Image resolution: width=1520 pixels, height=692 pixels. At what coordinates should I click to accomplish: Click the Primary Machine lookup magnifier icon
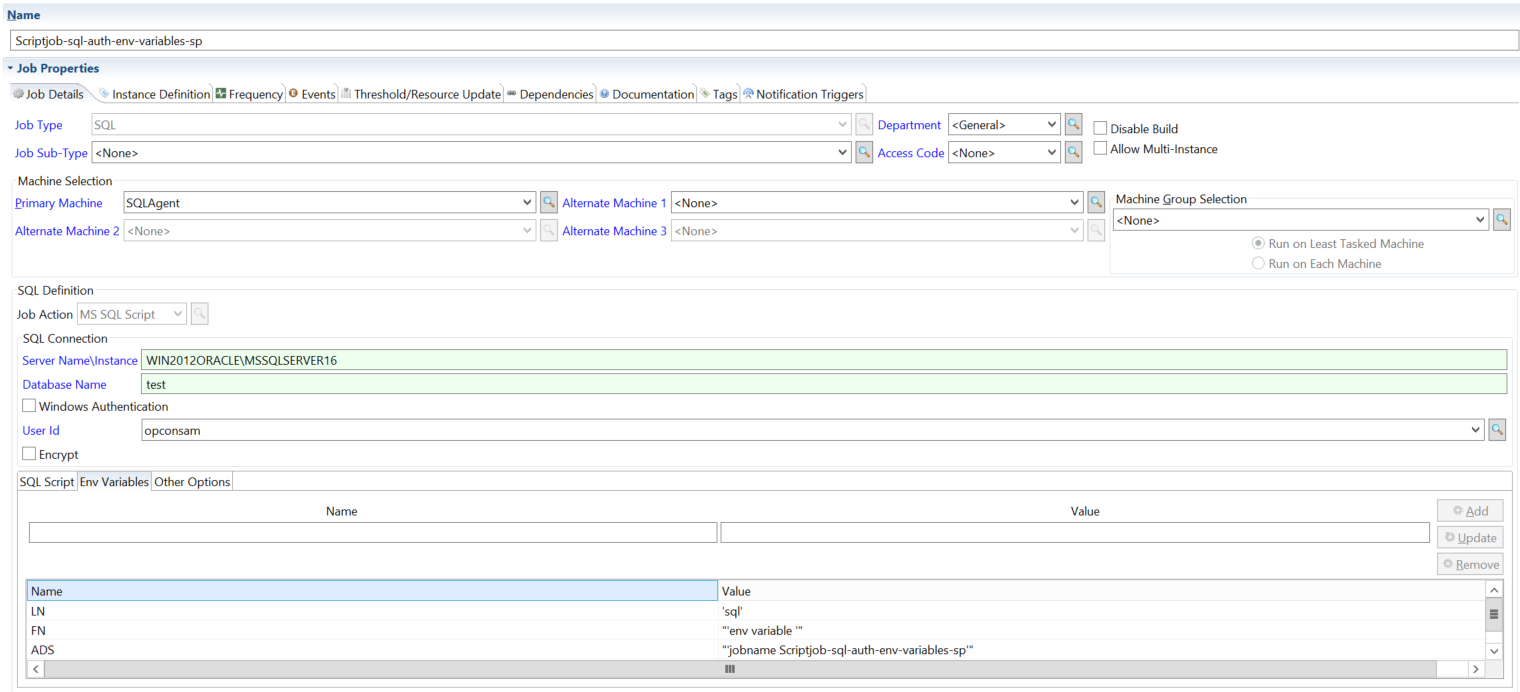tap(549, 202)
